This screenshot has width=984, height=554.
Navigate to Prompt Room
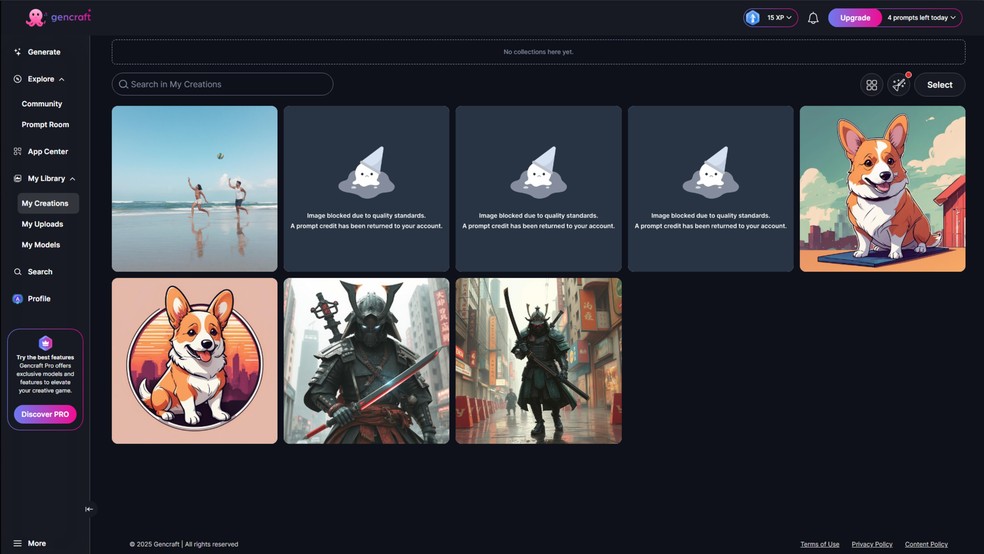pos(45,125)
